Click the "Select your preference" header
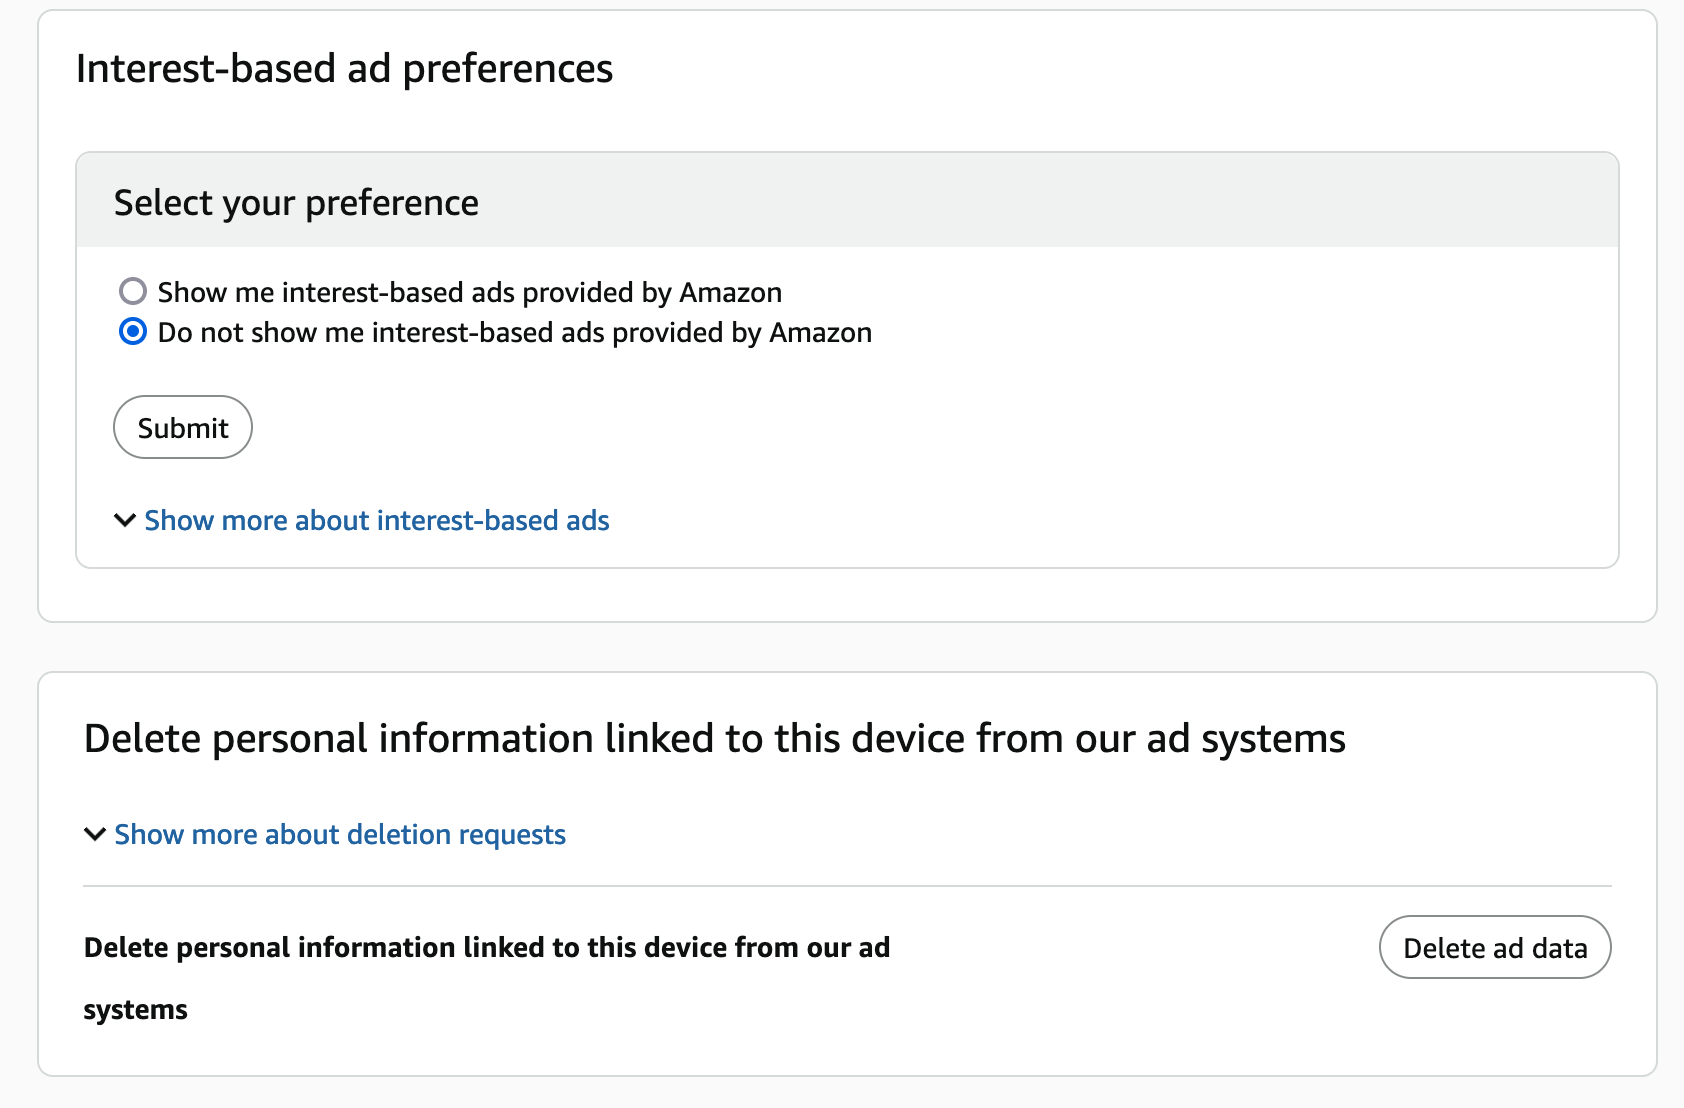Image resolution: width=1684 pixels, height=1108 pixels. pos(296,203)
